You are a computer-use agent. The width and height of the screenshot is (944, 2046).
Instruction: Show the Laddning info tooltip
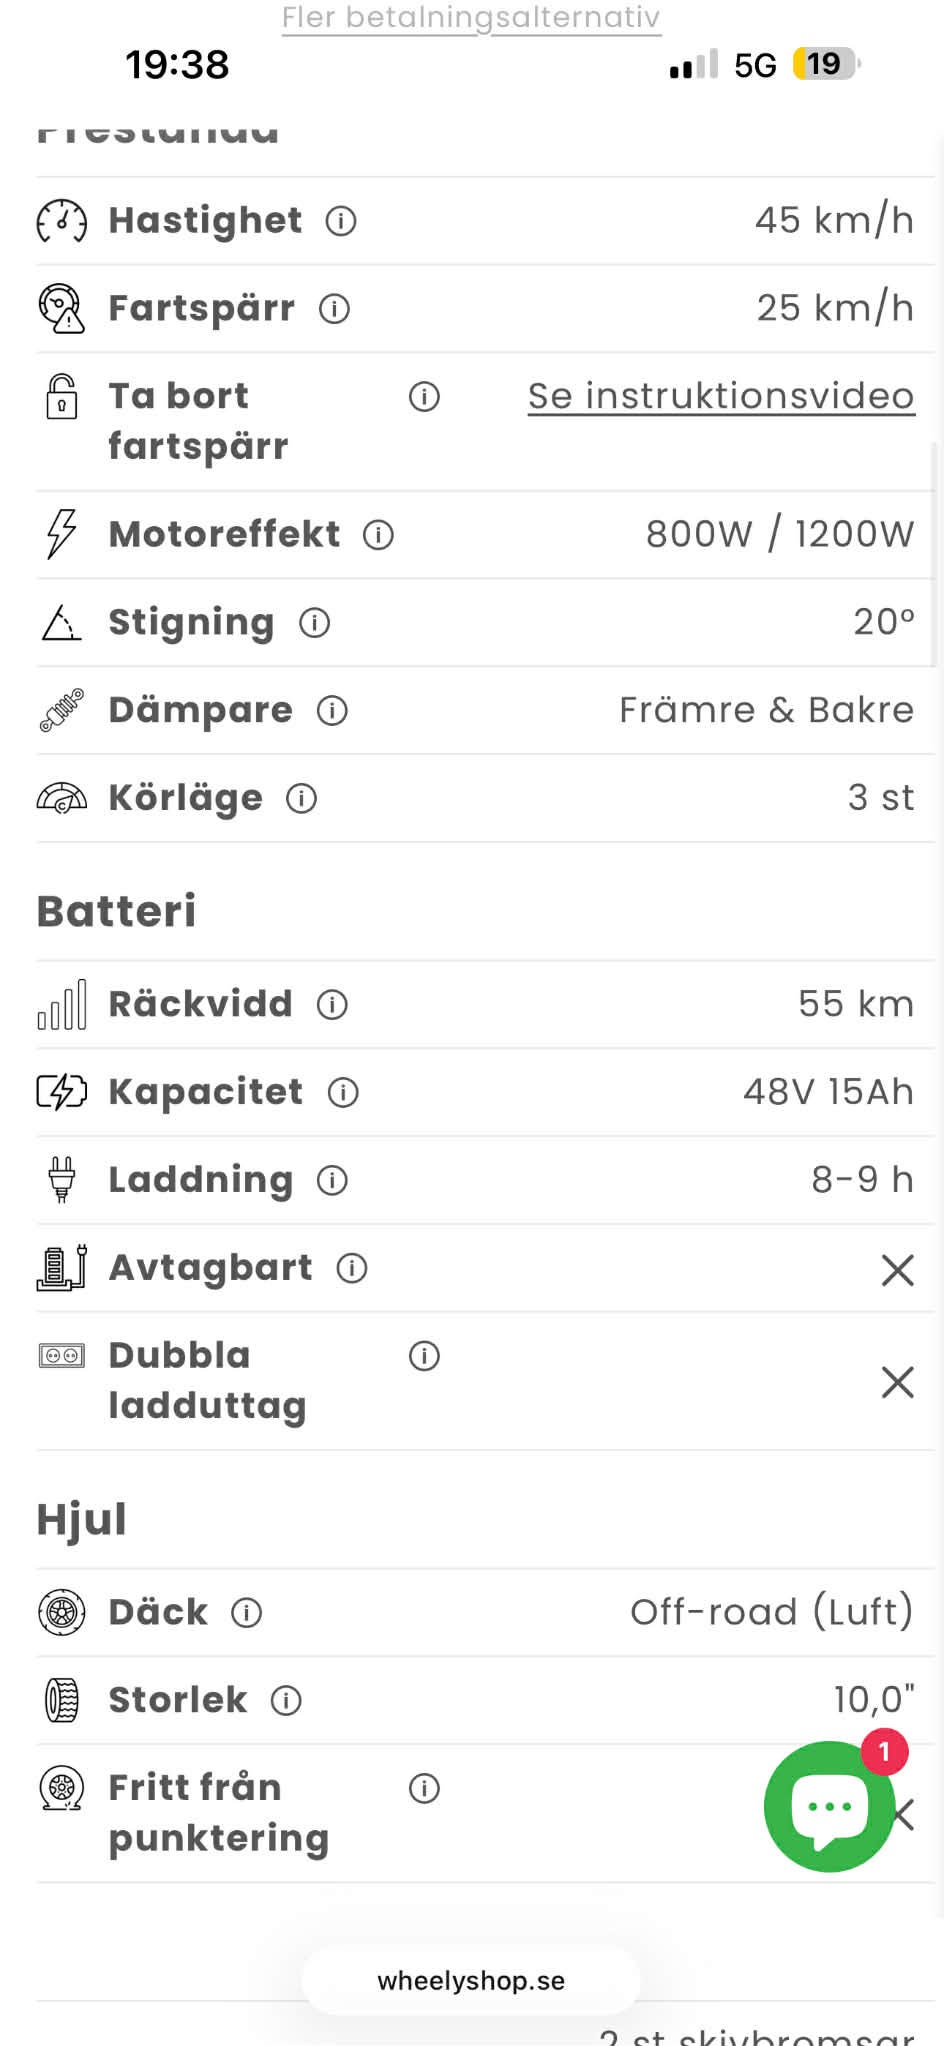pos(332,1181)
